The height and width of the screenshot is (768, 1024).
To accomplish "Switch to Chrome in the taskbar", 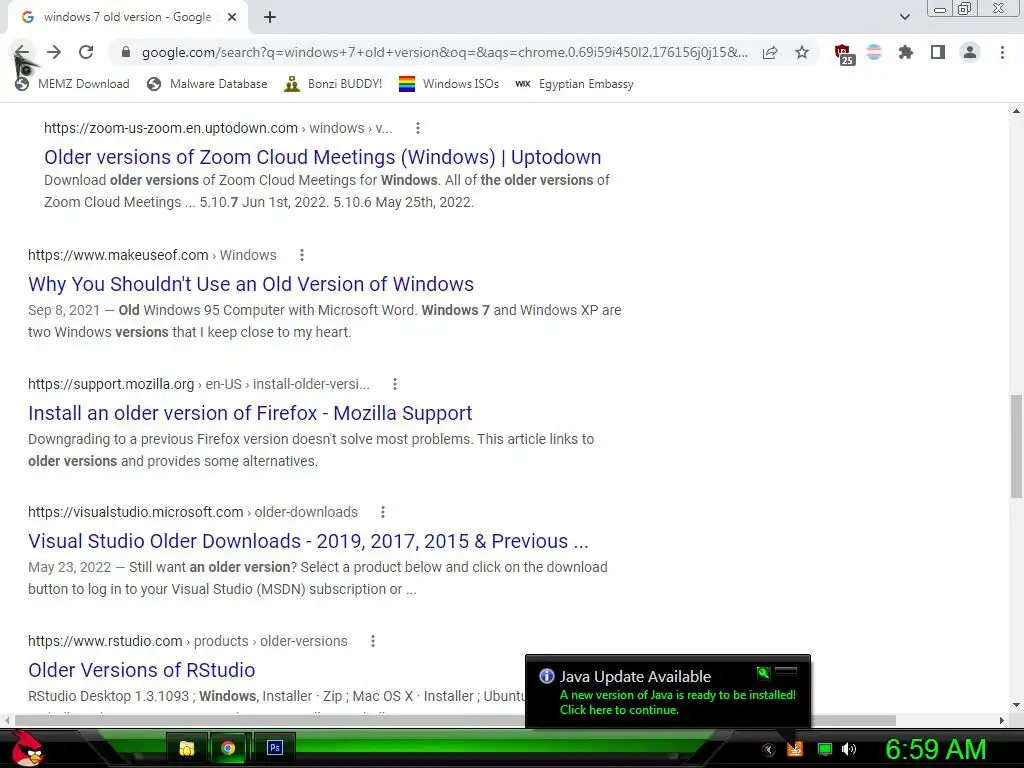I will coord(228,748).
